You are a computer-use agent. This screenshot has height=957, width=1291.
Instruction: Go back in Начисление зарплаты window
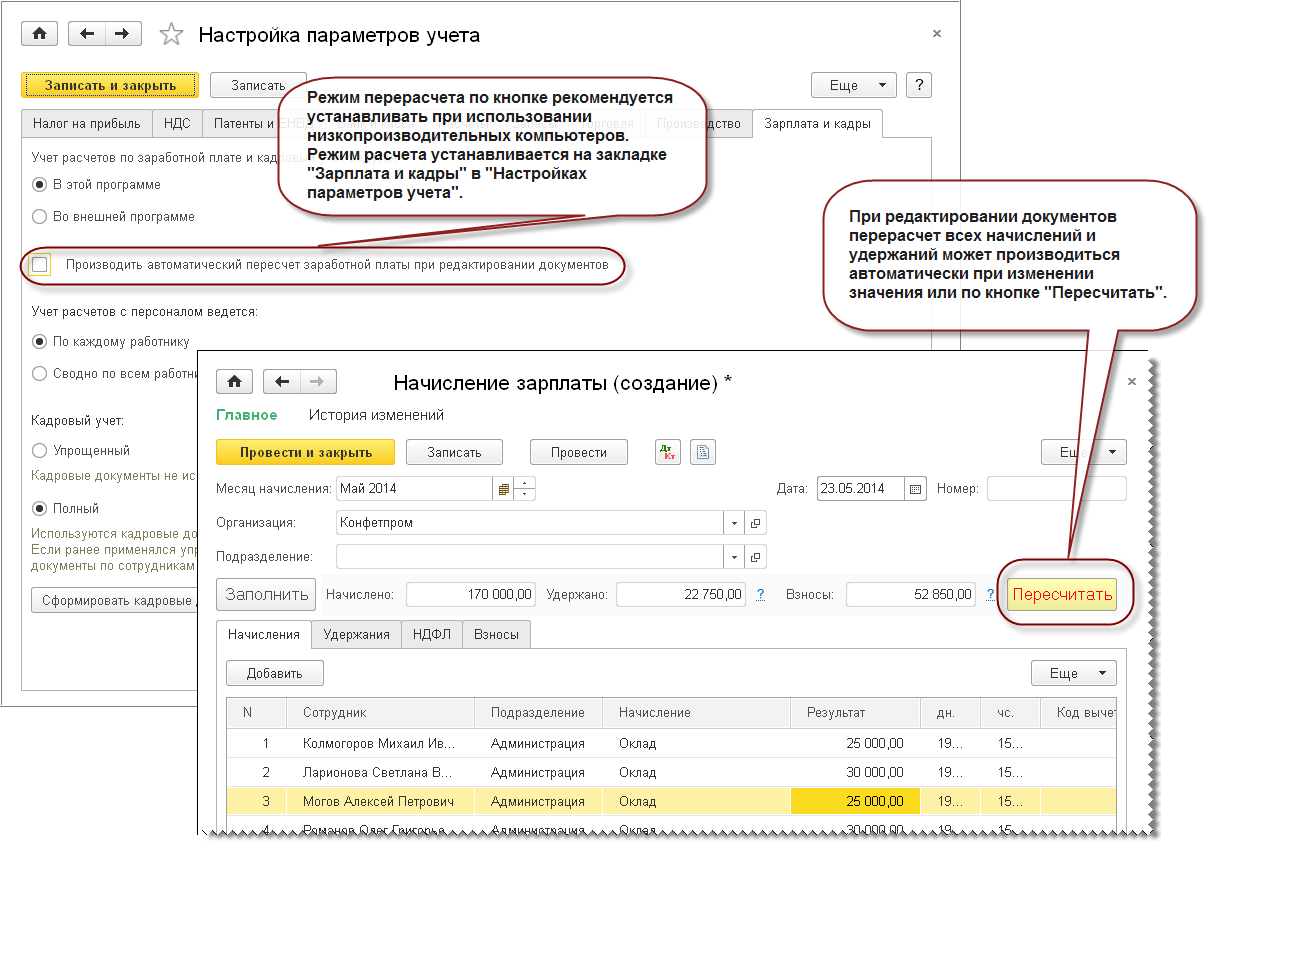[282, 382]
